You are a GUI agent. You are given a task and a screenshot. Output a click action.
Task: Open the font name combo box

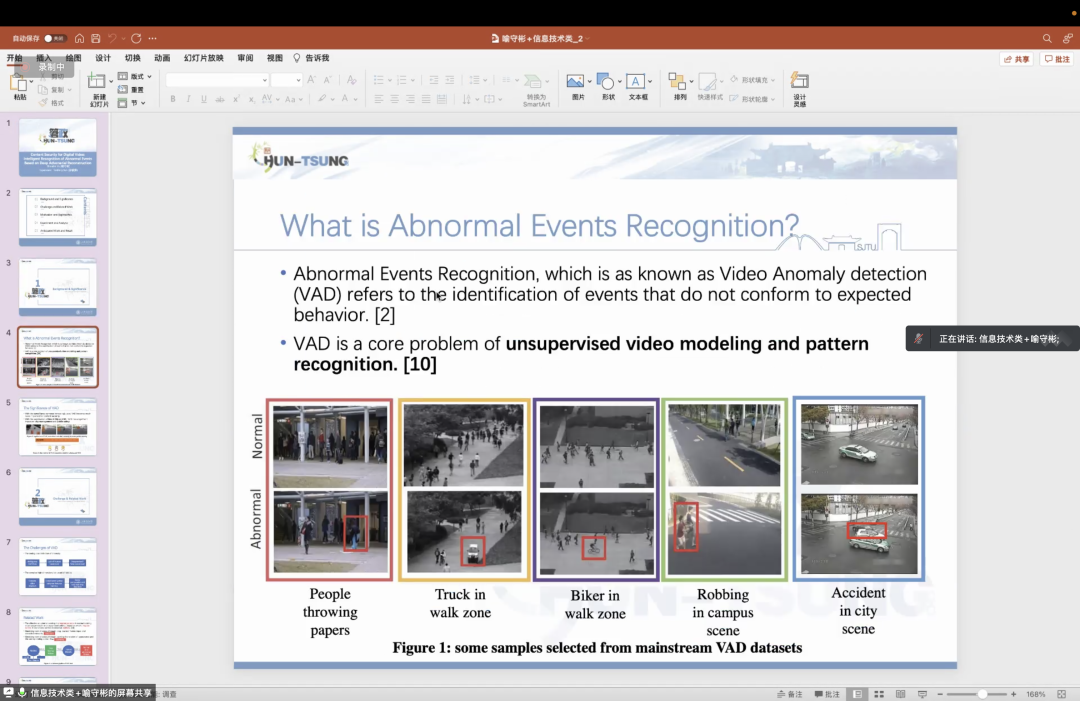217,80
